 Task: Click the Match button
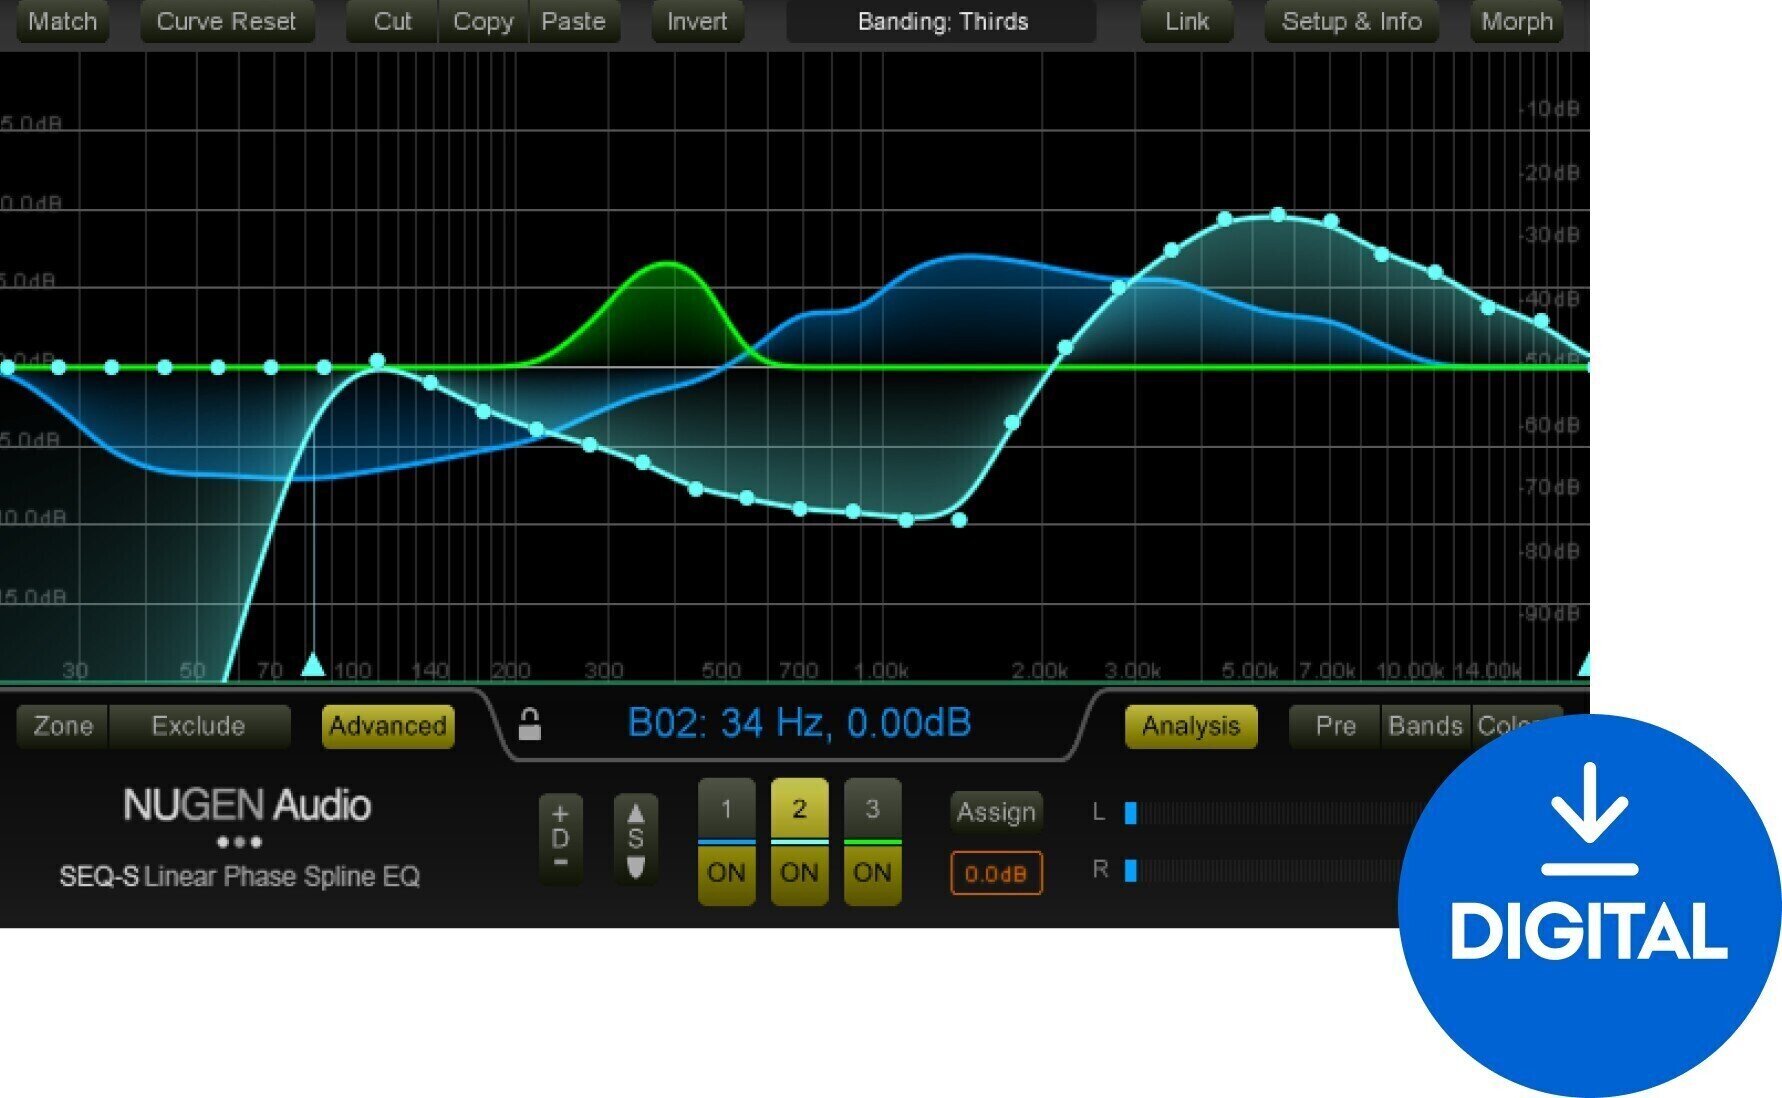pos(61,21)
